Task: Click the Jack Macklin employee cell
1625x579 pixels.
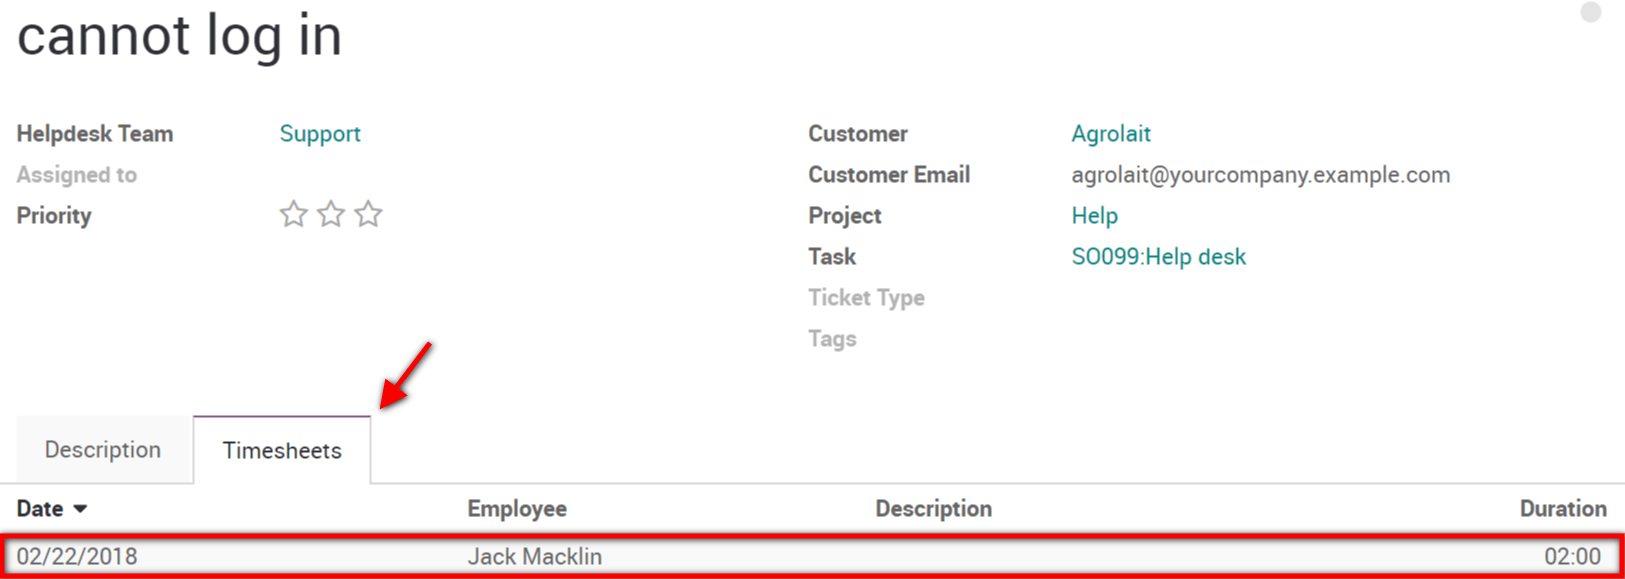Action: (x=535, y=557)
